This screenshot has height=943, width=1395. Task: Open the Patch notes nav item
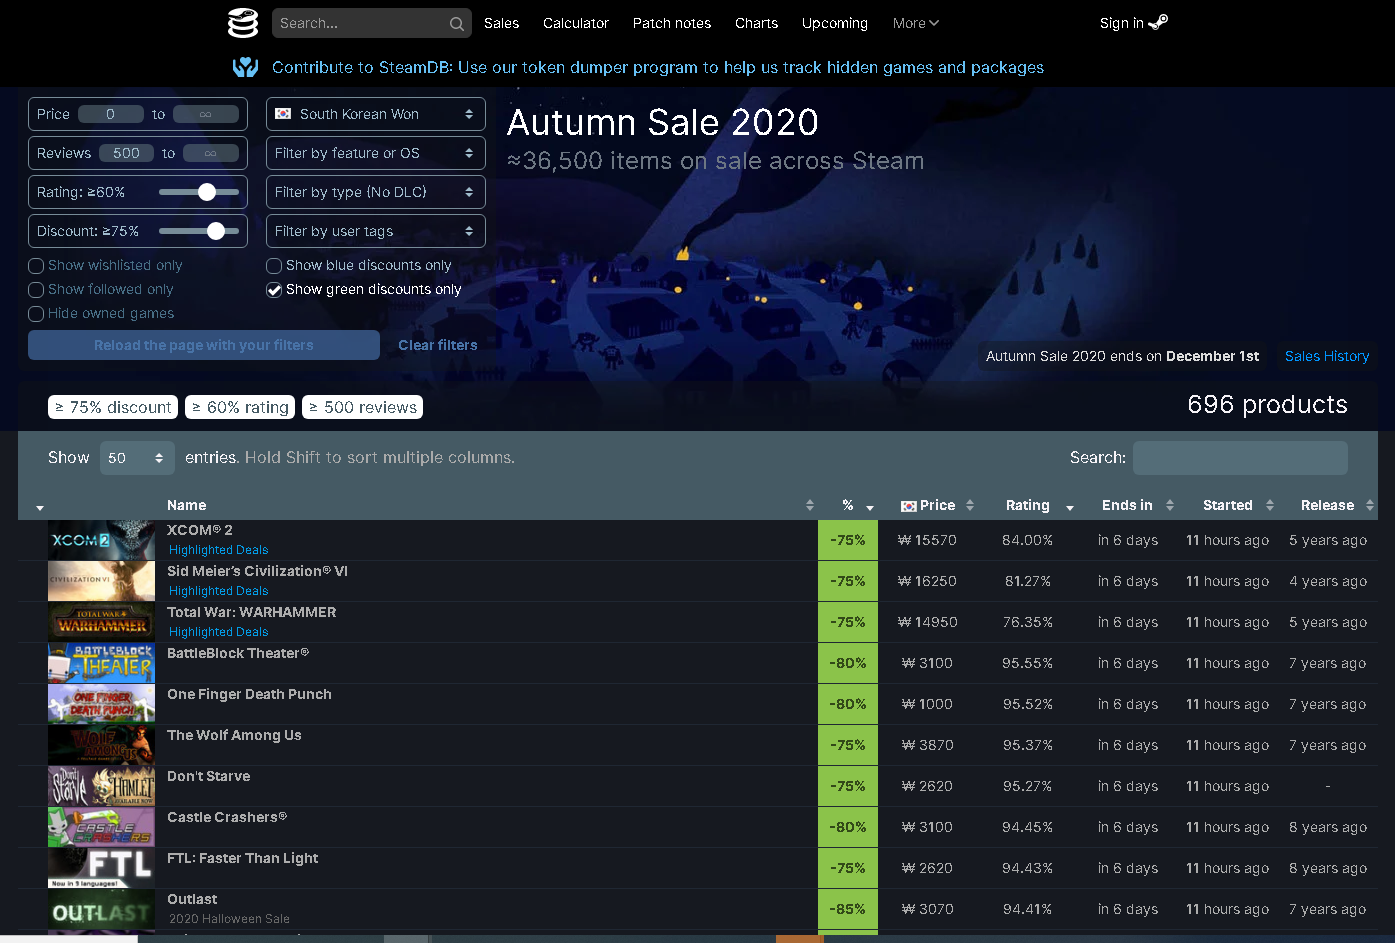(672, 23)
